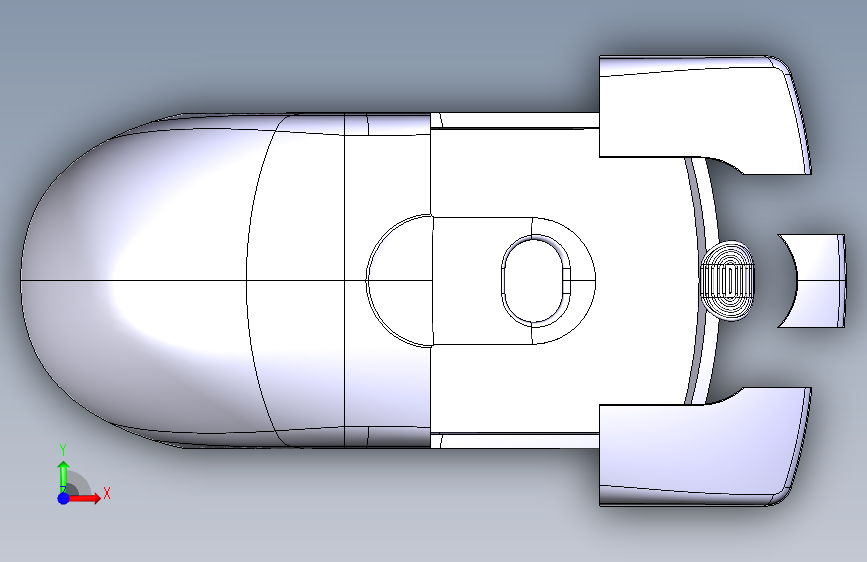Screen dimensions: 867x562
Task: Select the upper right wing-shaped part
Action: click(x=702, y=113)
